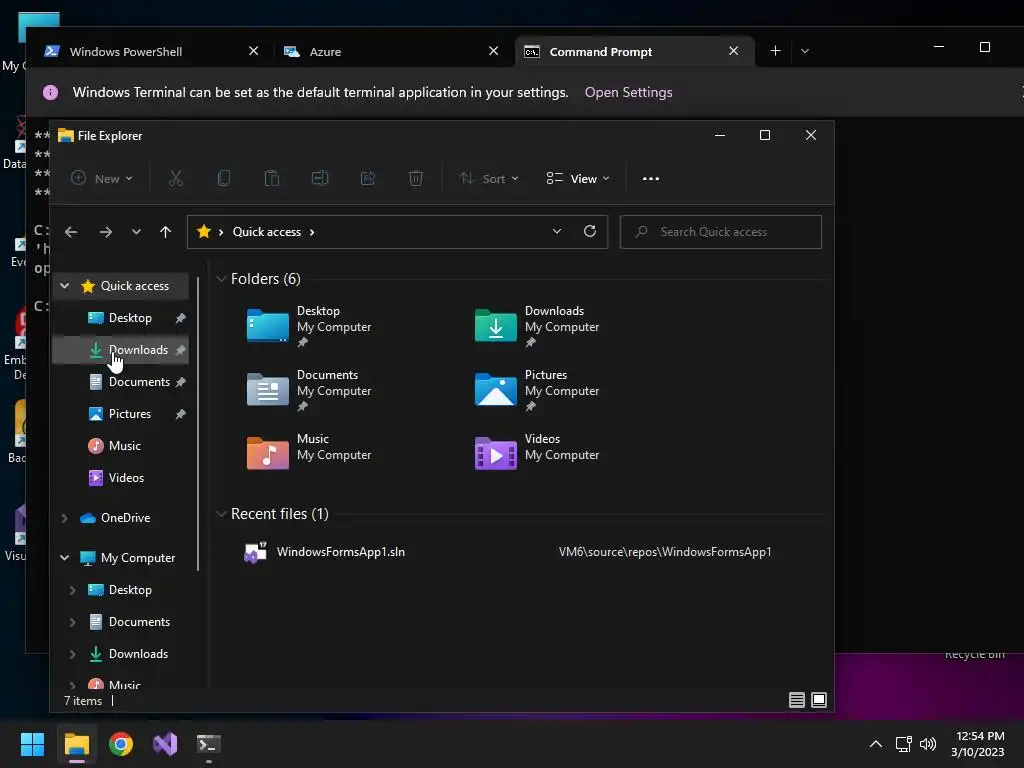Launch Visual Studio from the taskbar
This screenshot has width=1024, height=768.
pyautogui.click(x=165, y=744)
